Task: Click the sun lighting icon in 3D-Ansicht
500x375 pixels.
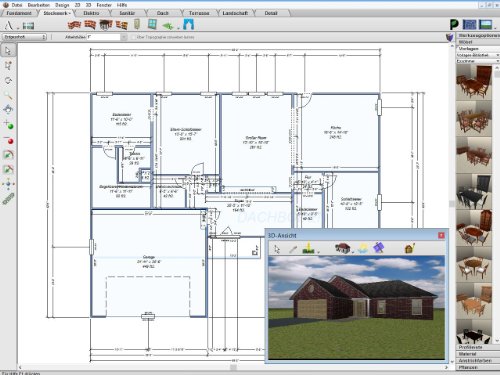Action: (x=362, y=248)
